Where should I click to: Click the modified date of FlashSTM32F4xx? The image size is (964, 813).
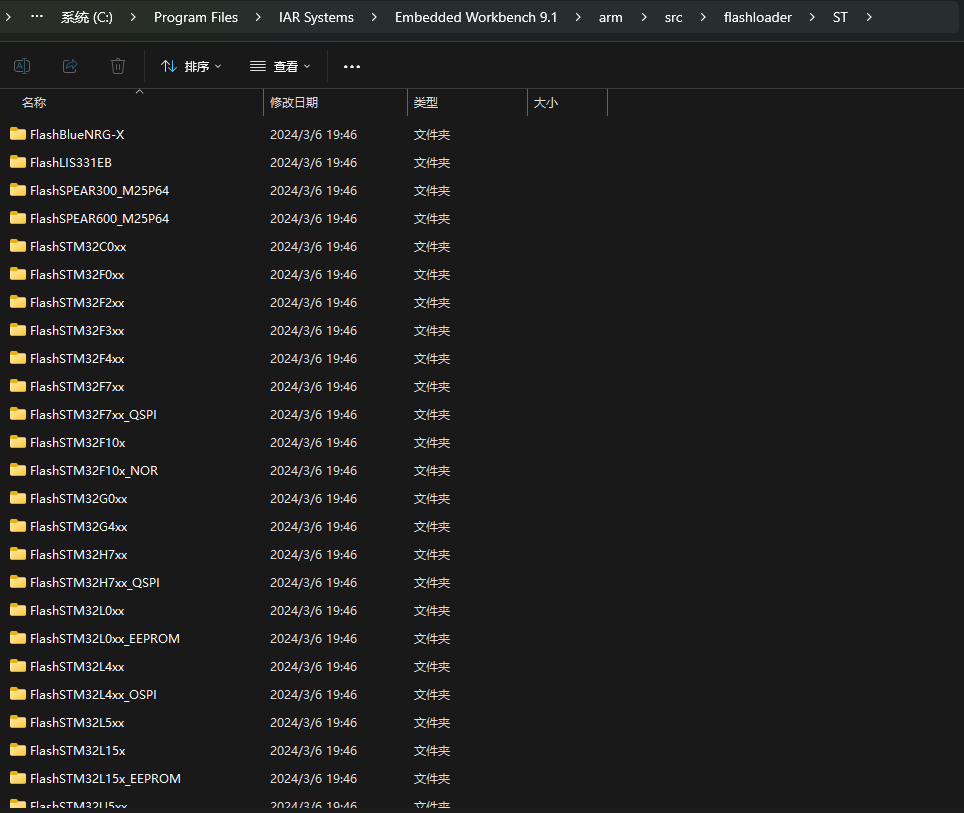tap(314, 358)
